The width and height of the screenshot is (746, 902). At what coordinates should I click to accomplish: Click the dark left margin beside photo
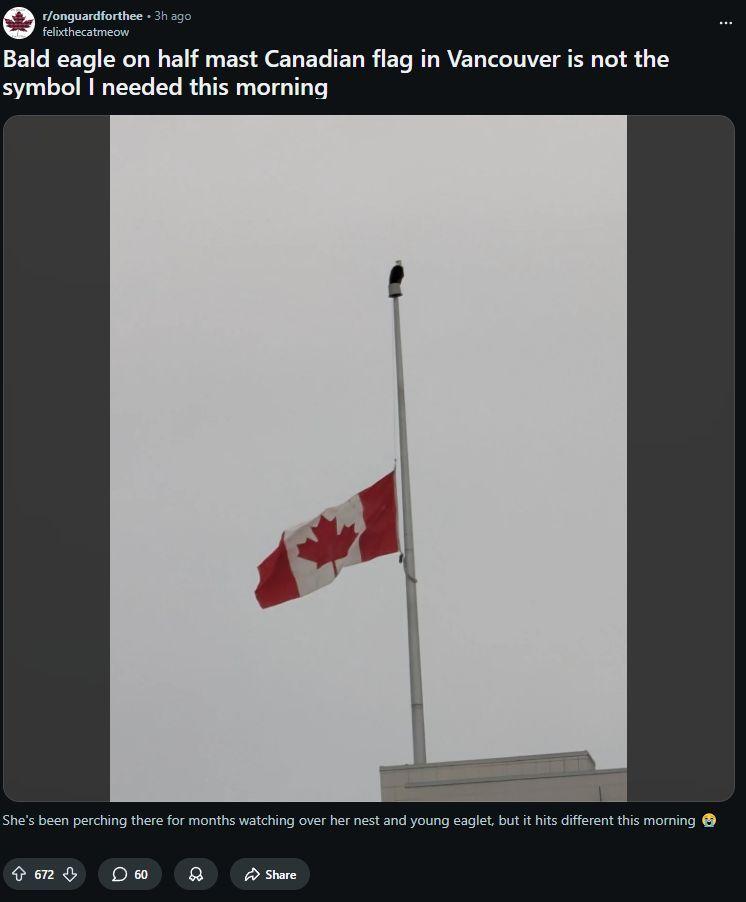56,458
